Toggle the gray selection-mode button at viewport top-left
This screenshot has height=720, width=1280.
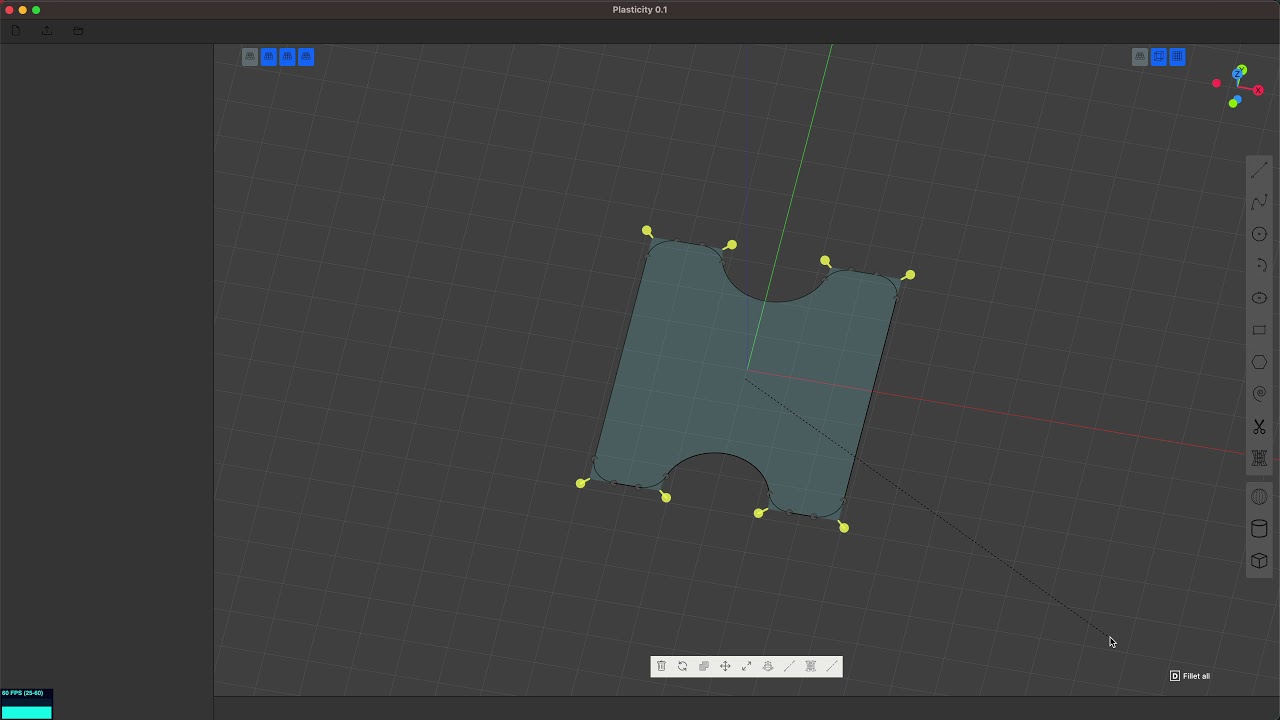click(250, 57)
